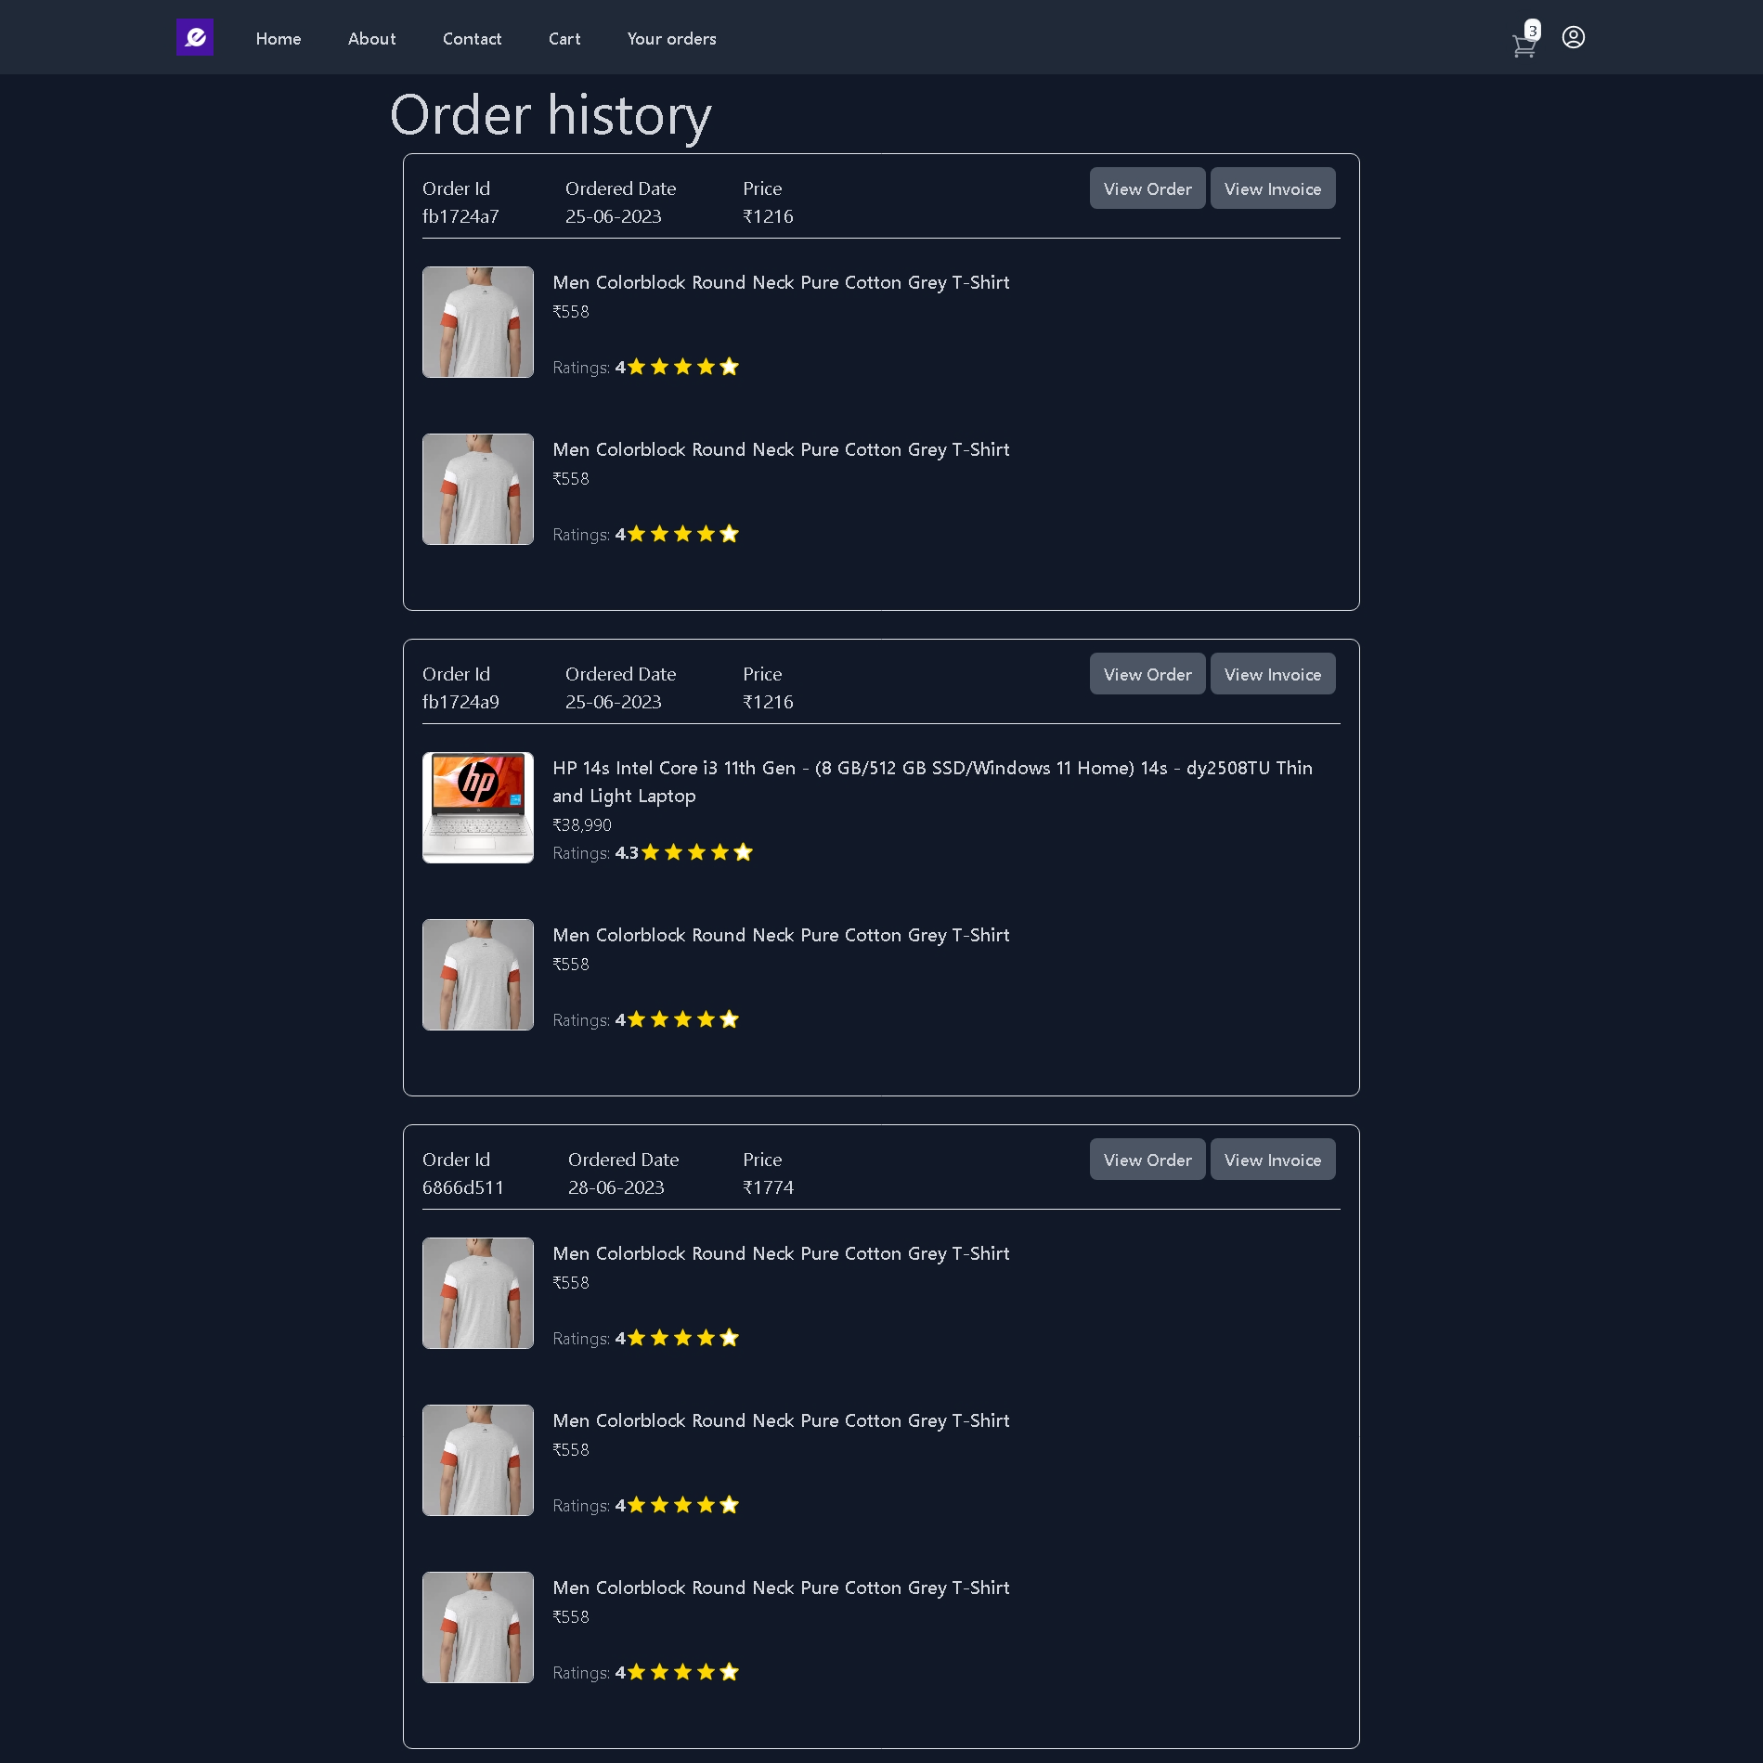Go to the Contact page
The width and height of the screenshot is (1763, 1763).
tap(472, 38)
